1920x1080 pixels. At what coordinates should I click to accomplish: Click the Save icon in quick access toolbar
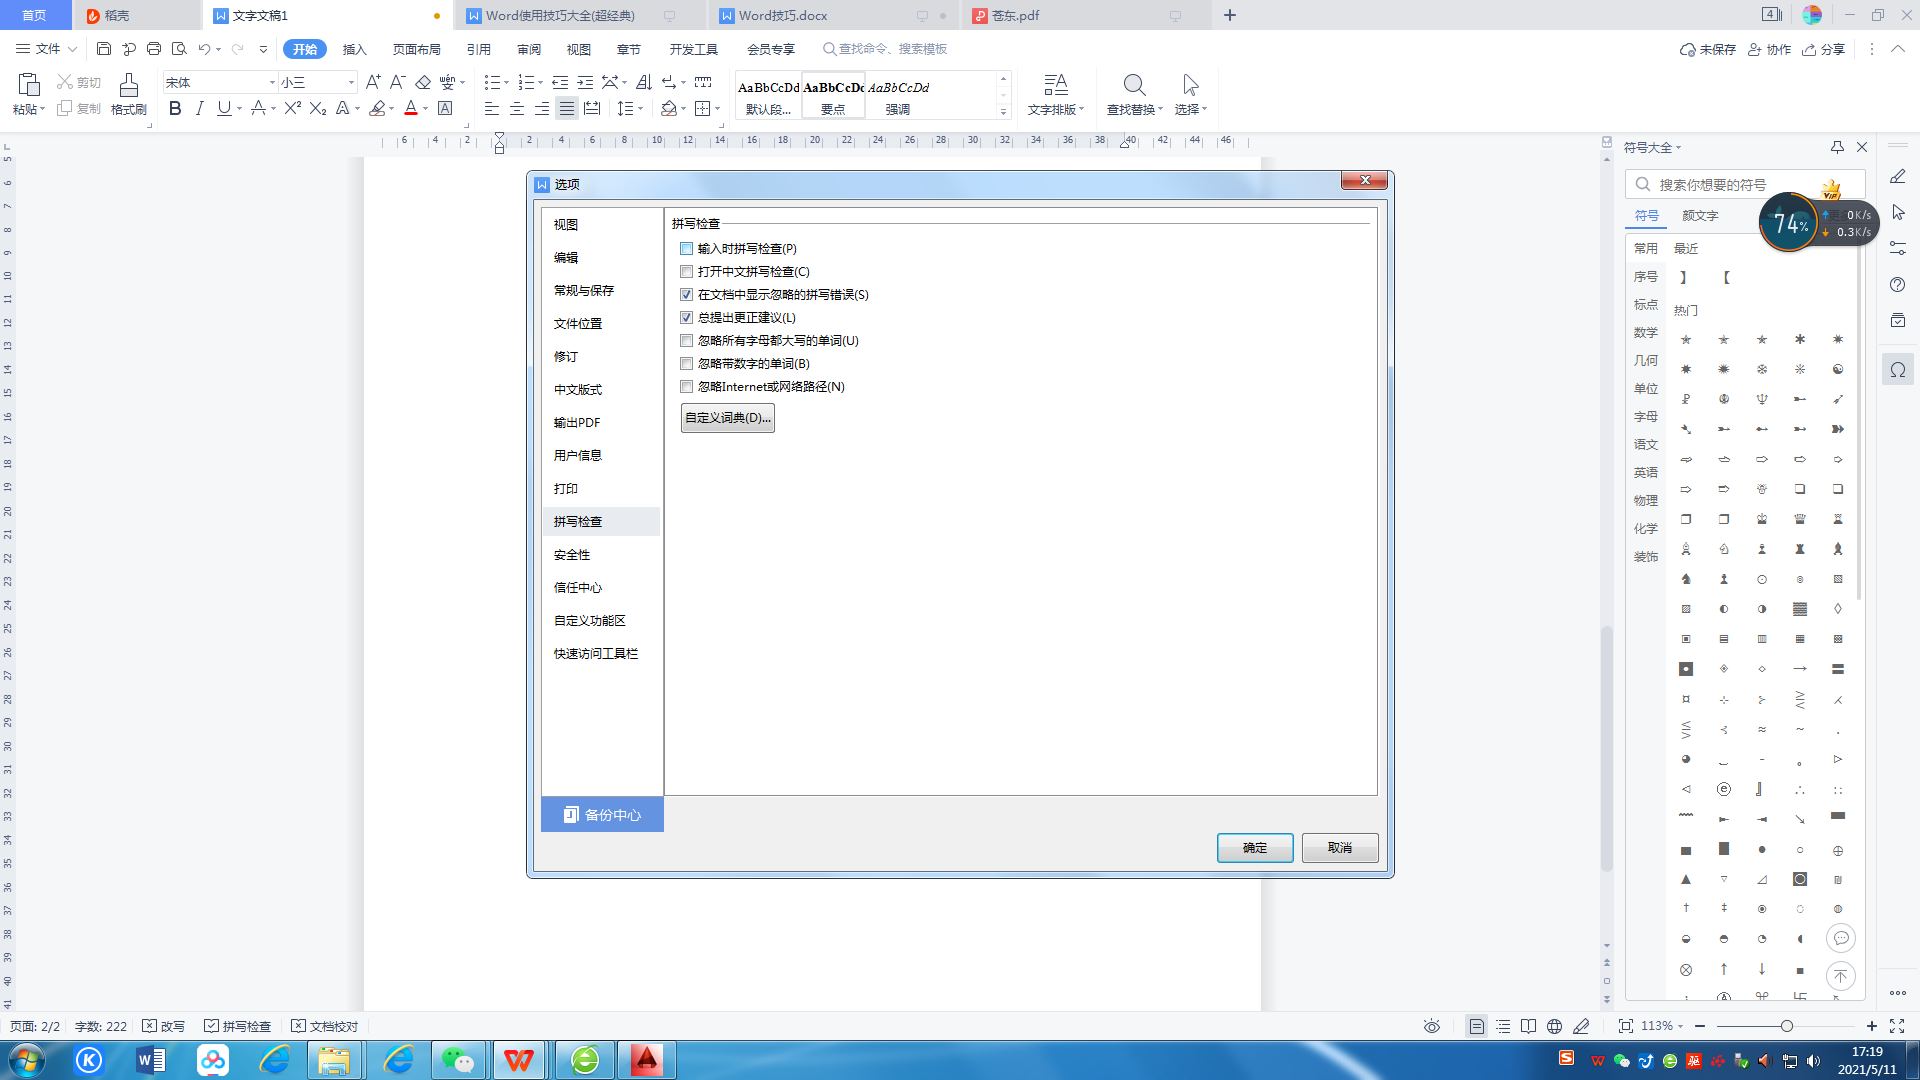[x=104, y=48]
